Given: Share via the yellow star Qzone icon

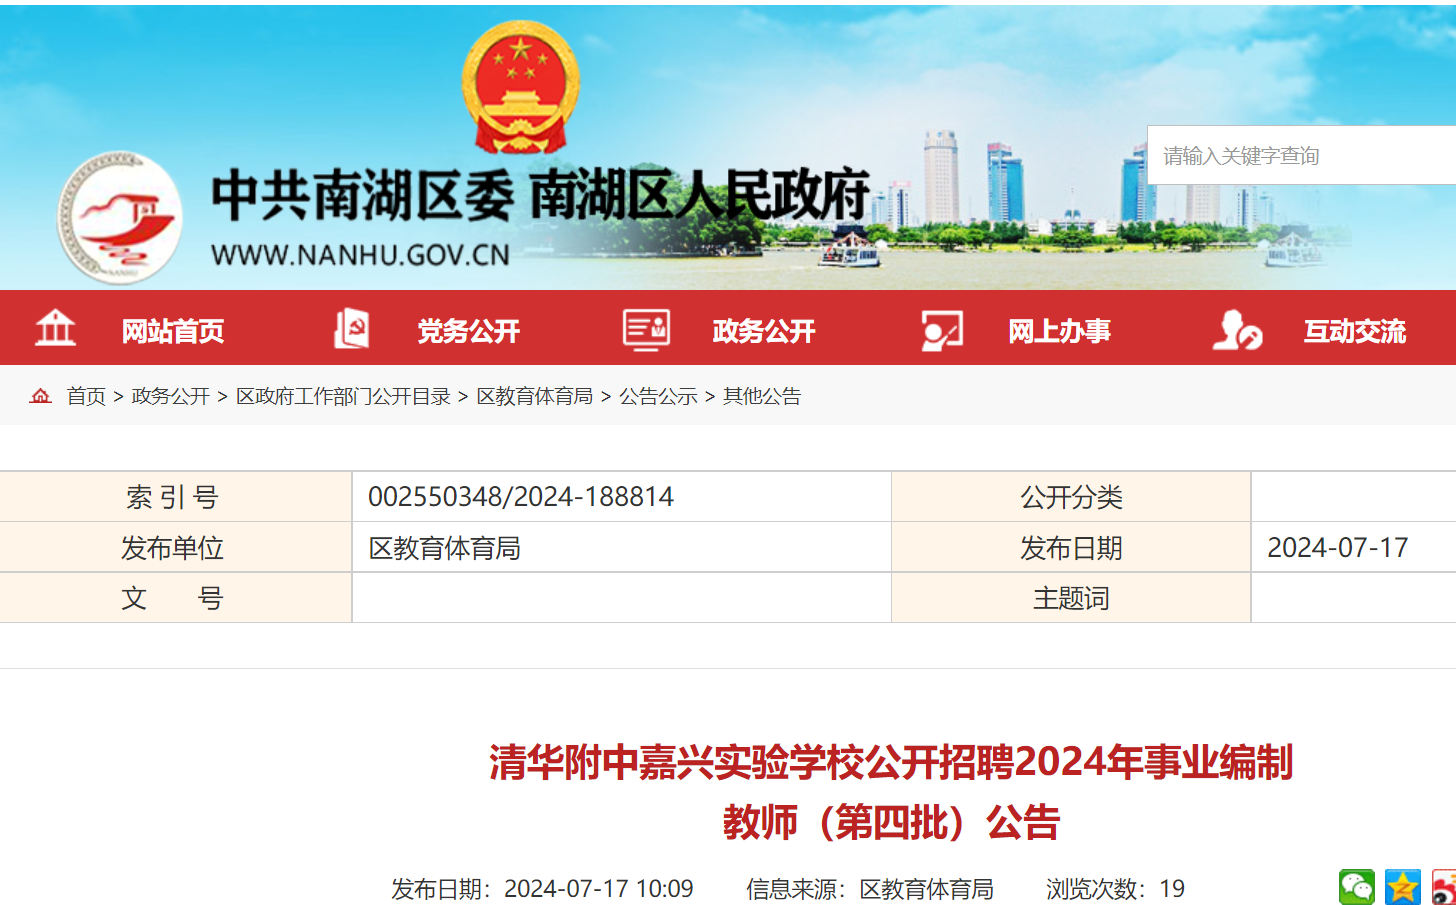Looking at the screenshot, I should (x=1403, y=887).
